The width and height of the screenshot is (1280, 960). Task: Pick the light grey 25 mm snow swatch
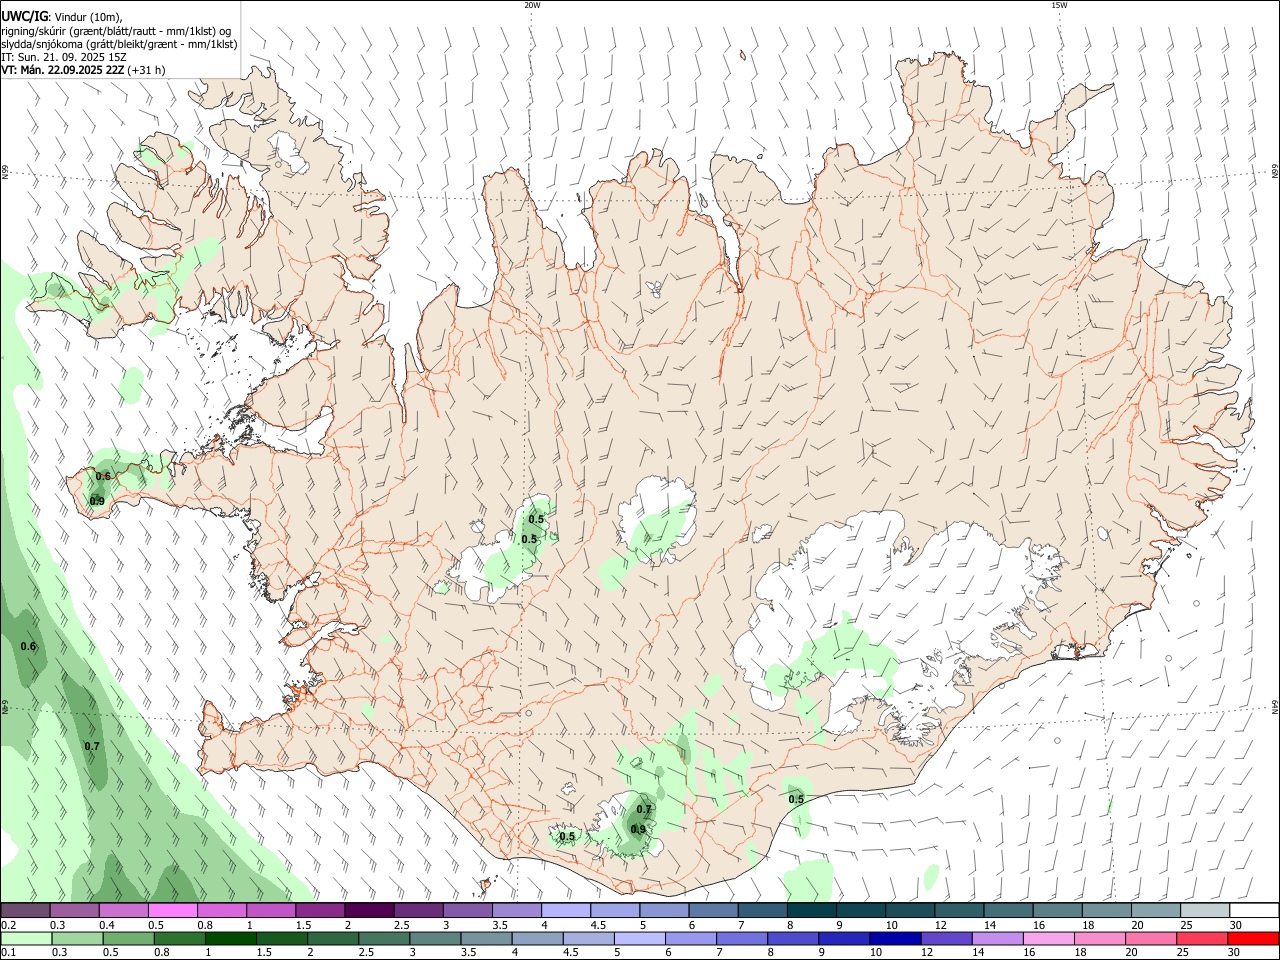(x=1204, y=910)
